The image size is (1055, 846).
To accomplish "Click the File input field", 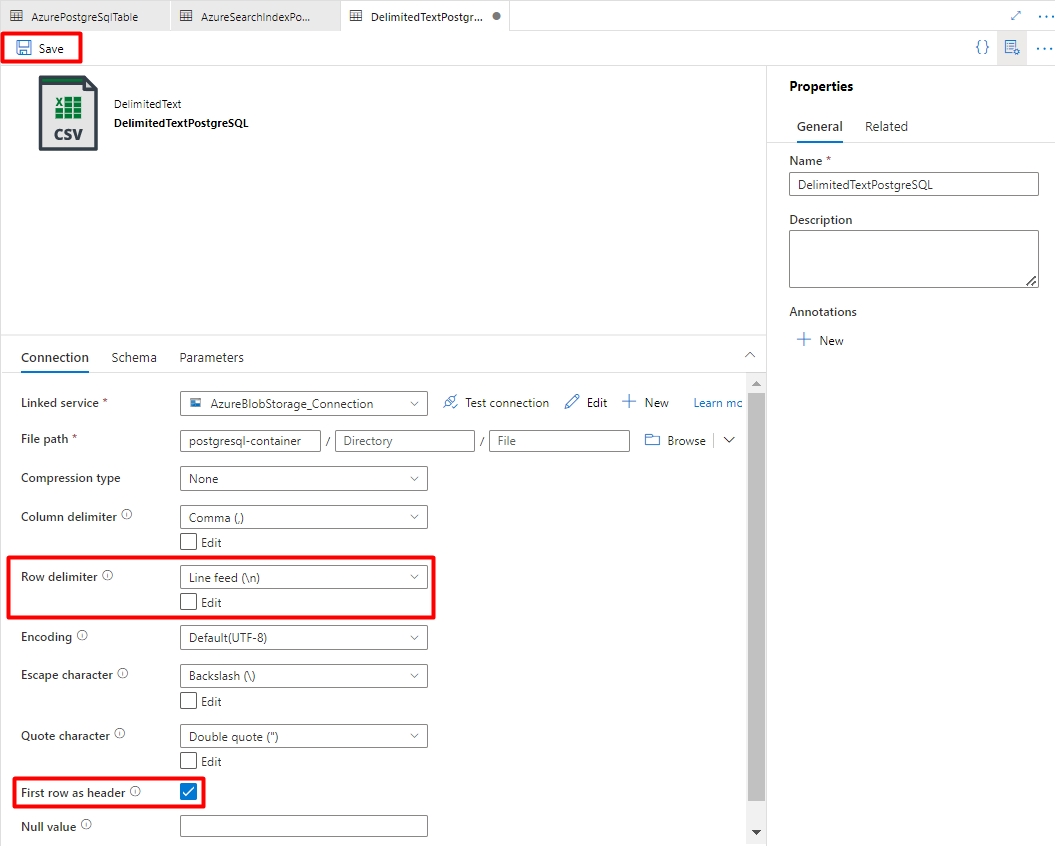I will coord(559,441).
